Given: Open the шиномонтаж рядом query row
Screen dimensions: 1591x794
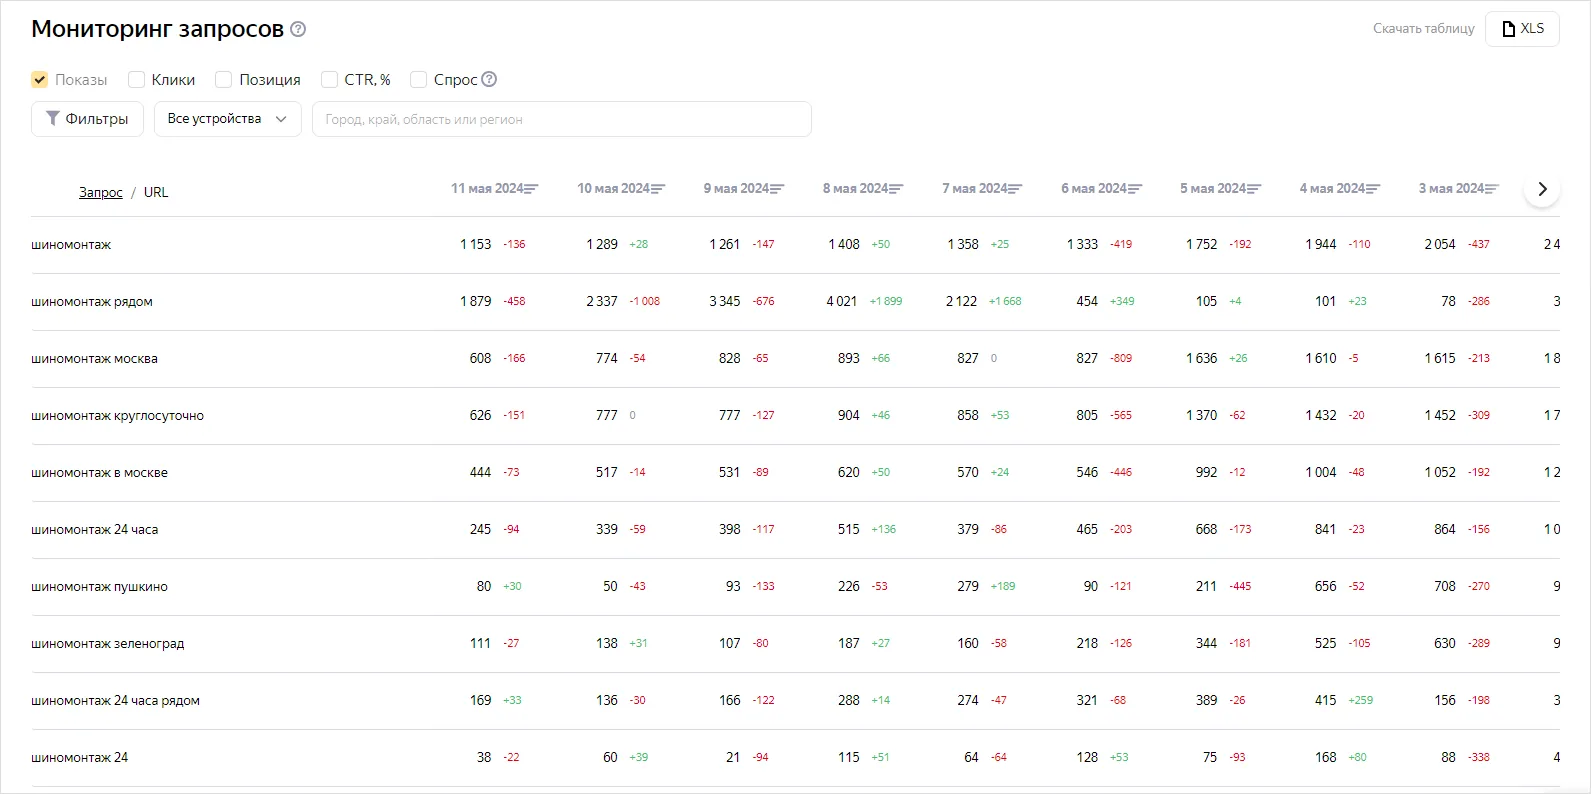Looking at the screenshot, I should [92, 302].
